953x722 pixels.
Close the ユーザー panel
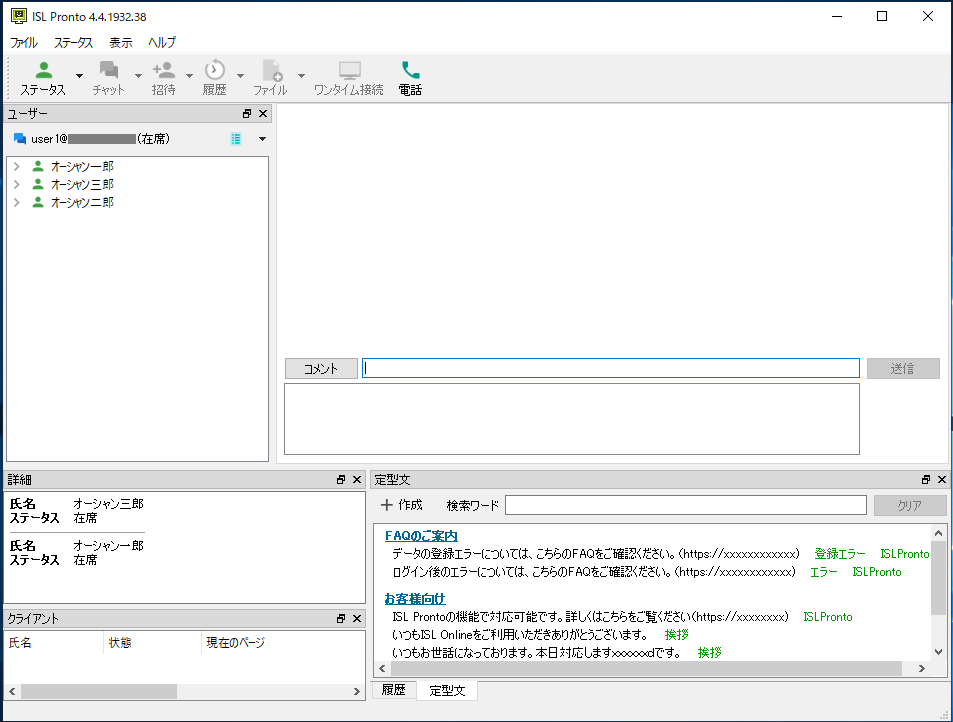tap(263, 114)
